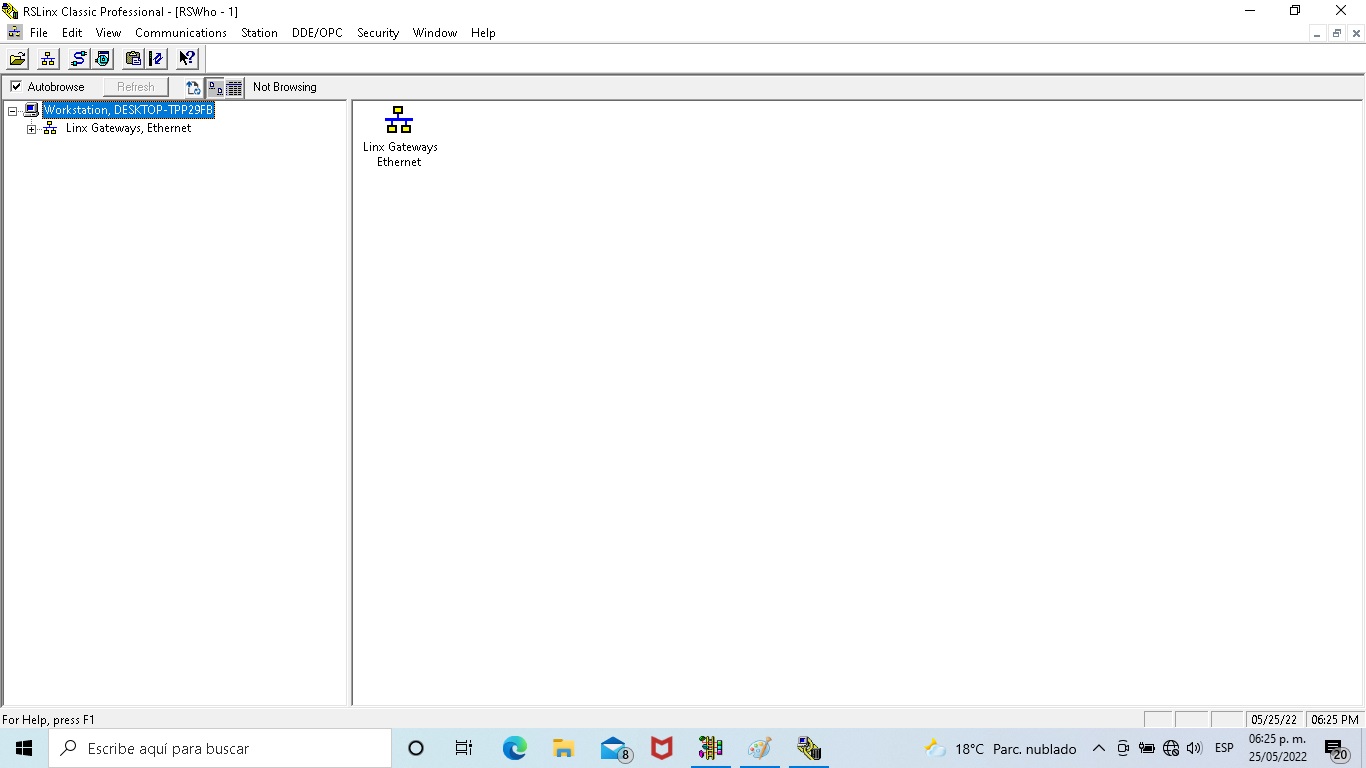Click the Task View taskbar icon
The width and height of the screenshot is (1366, 768).
click(464, 748)
